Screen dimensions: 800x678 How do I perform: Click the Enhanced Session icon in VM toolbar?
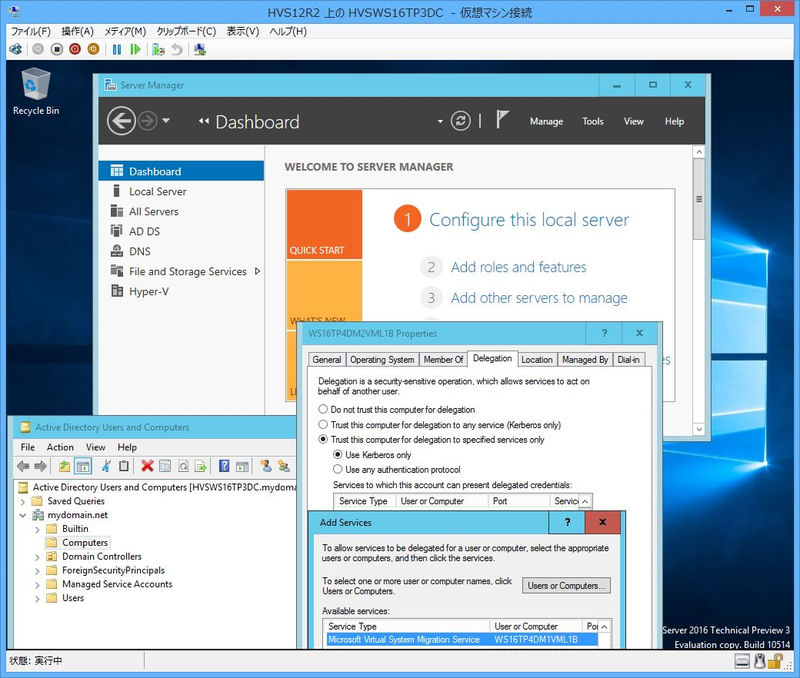click(200, 49)
